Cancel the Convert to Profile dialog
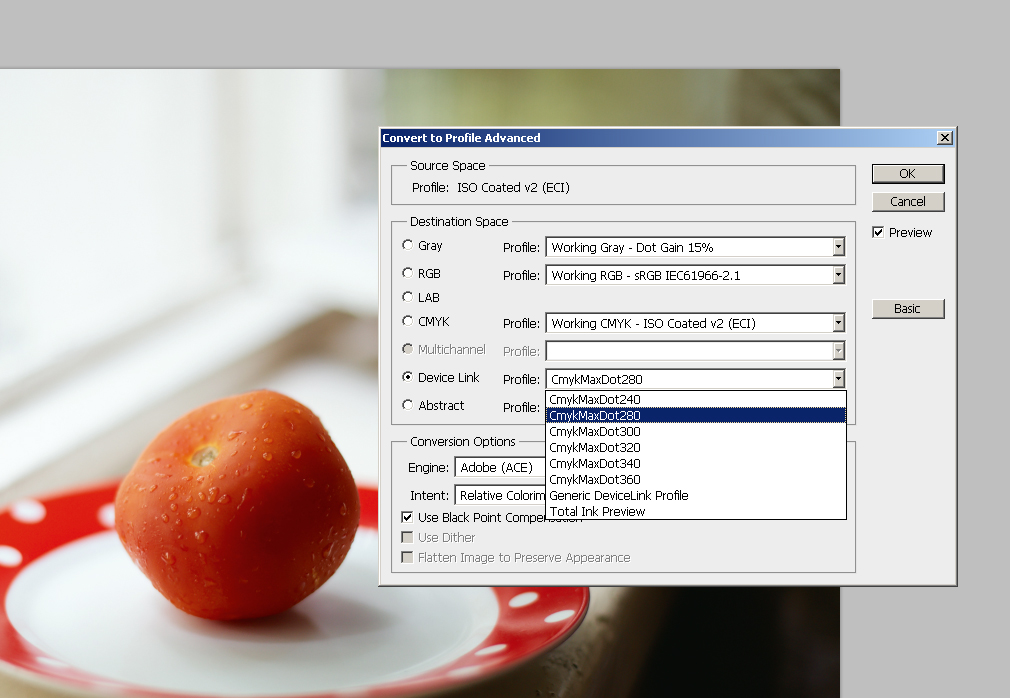 click(908, 202)
